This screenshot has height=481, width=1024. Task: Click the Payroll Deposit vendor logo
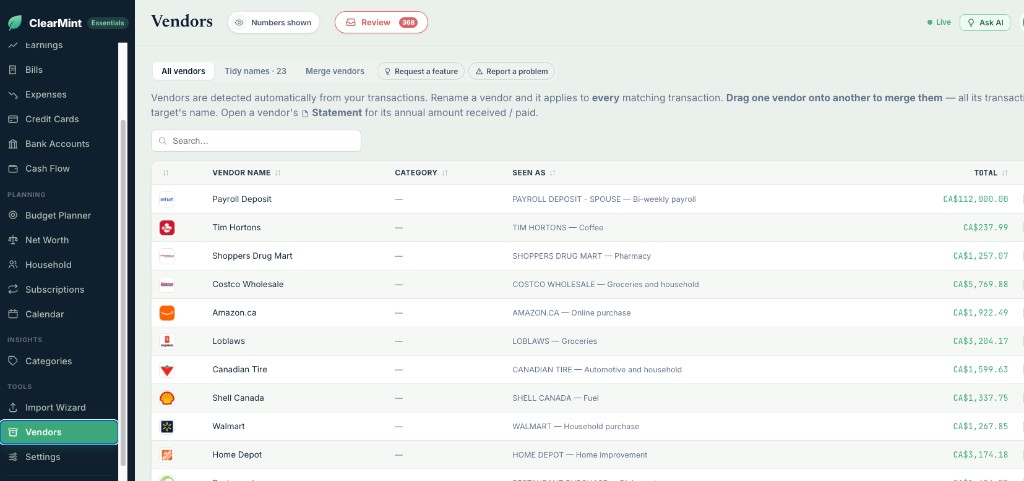tap(167, 199)
